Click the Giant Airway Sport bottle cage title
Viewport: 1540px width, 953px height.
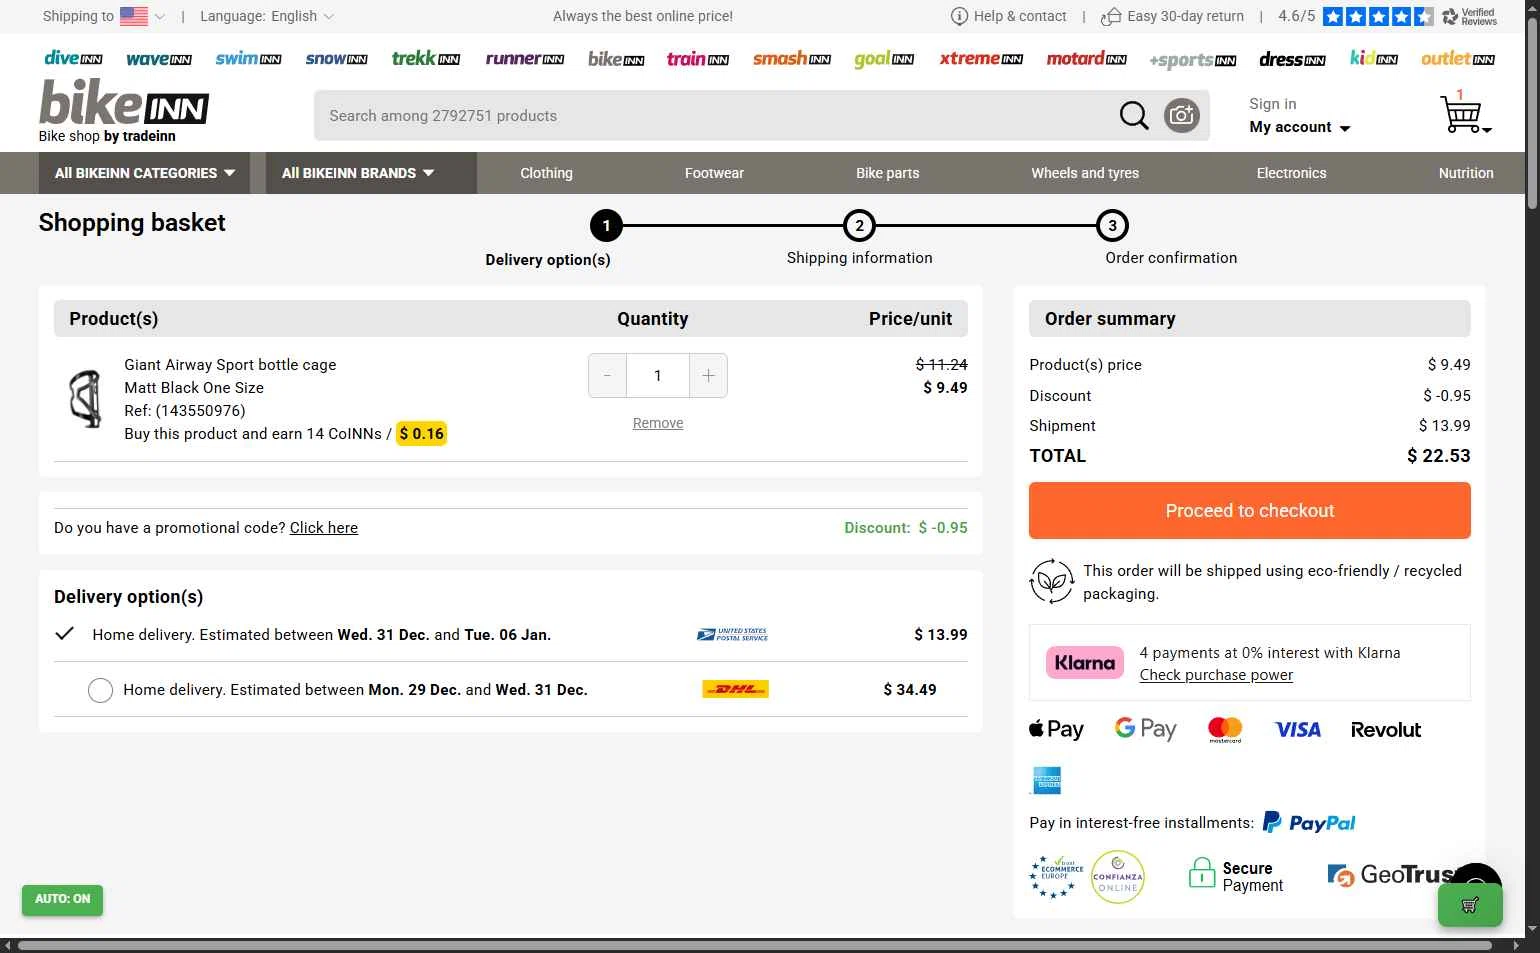(x=230, y=365)
